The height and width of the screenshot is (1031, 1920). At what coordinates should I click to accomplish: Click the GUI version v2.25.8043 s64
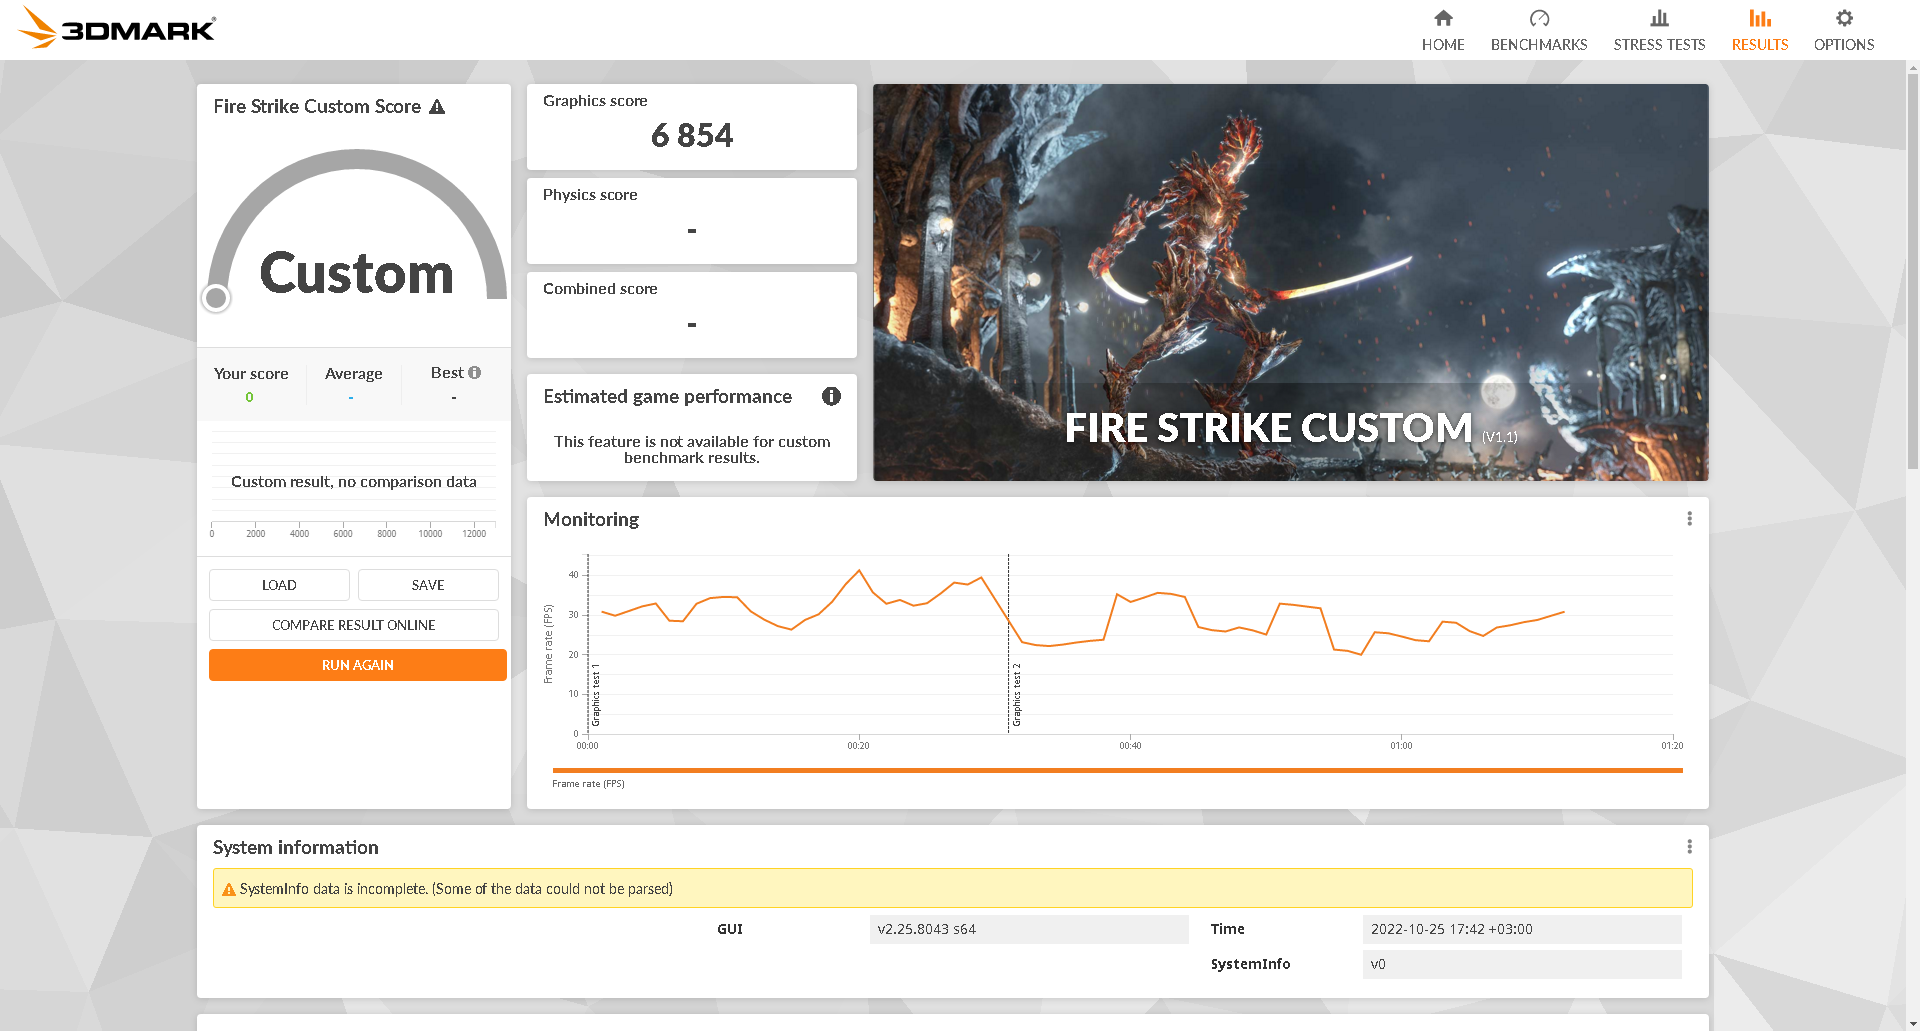click(1029, 929)
